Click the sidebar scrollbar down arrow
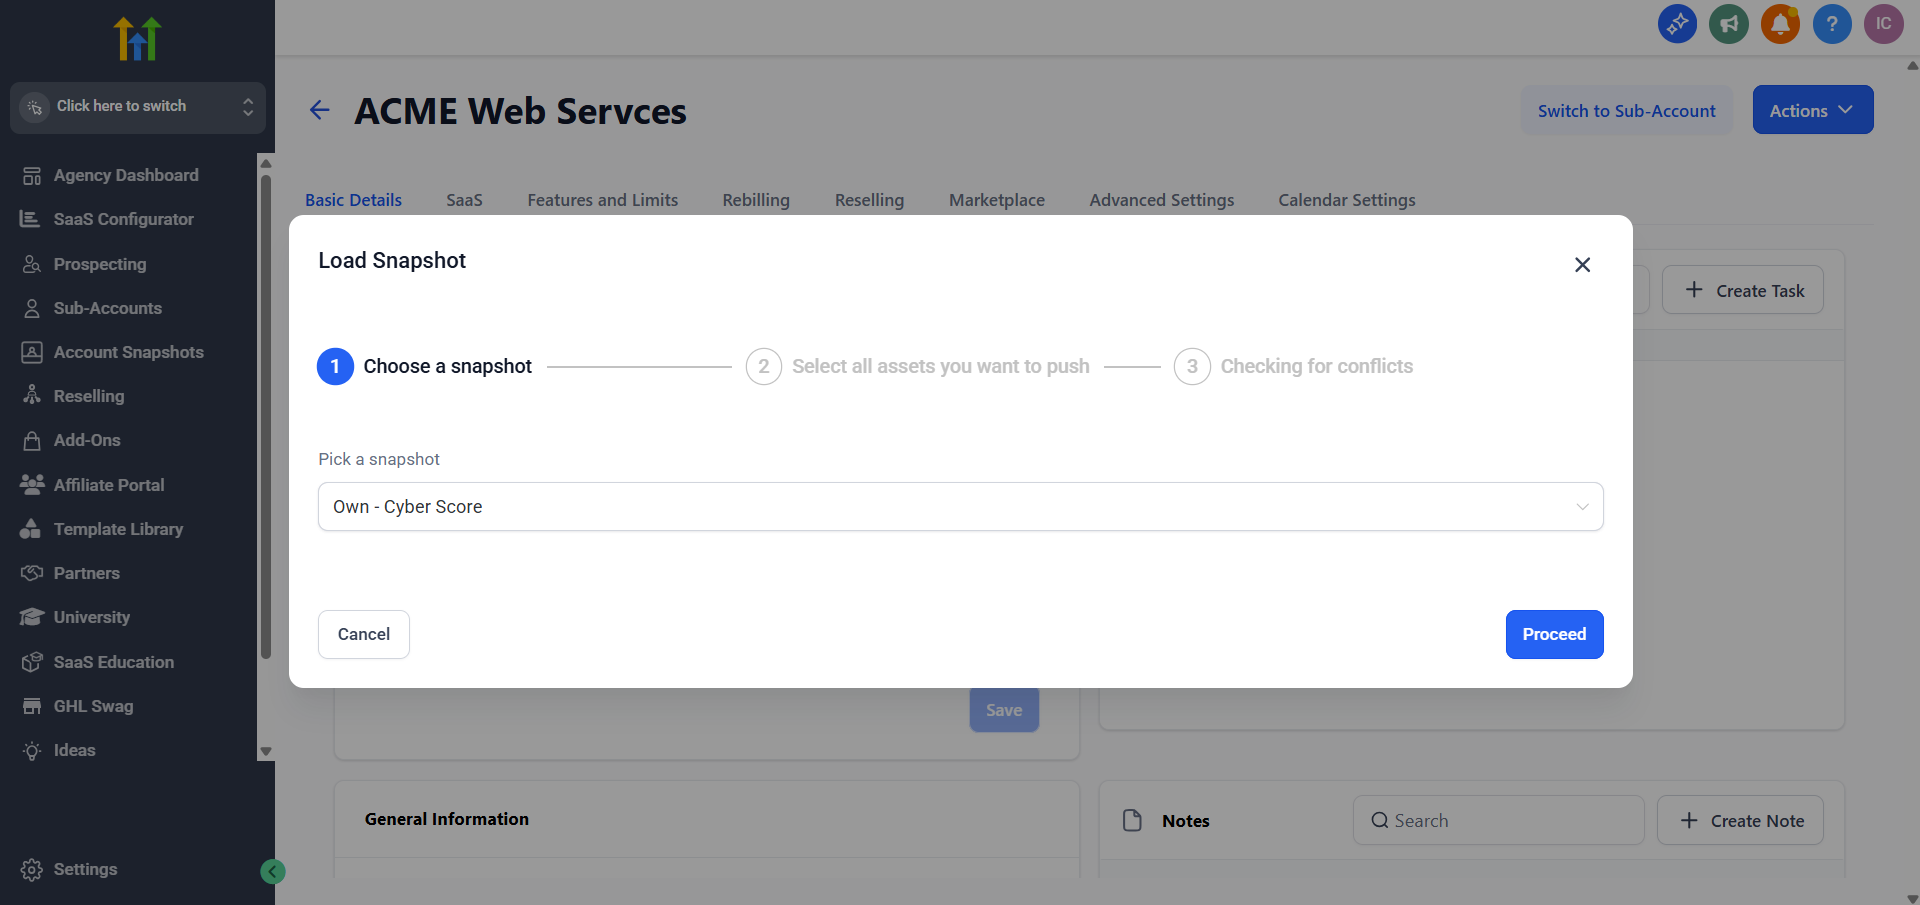The image size is (1920, 905). tap(266, 751)
